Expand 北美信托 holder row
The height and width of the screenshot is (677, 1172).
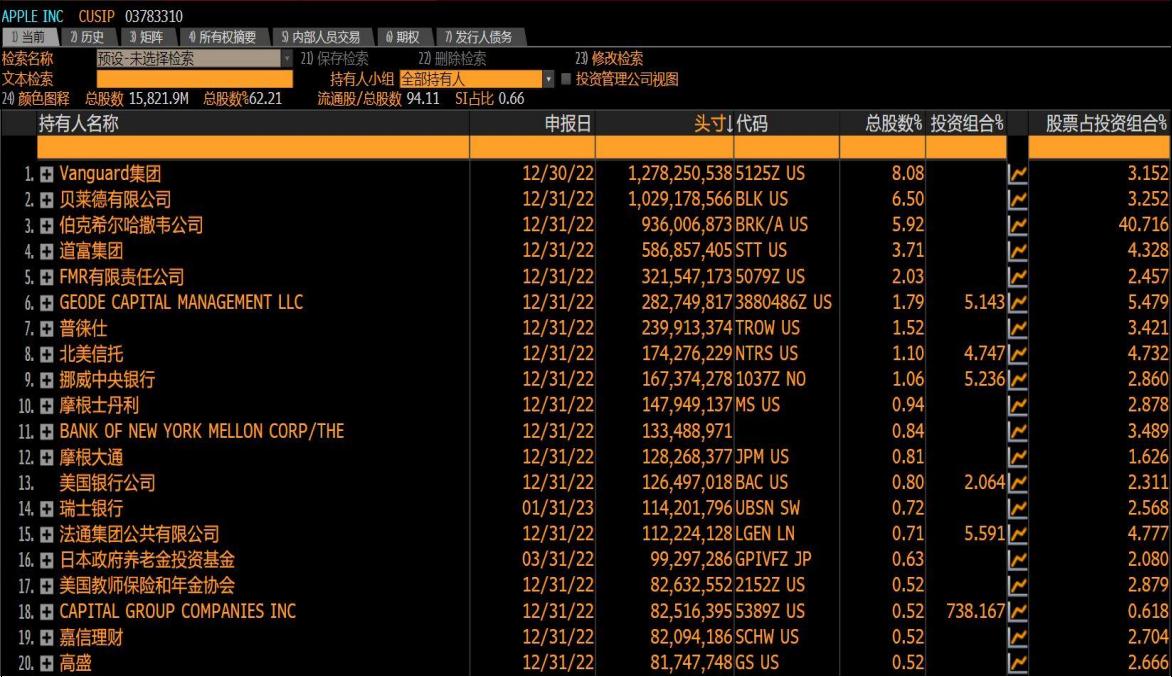pyautogui.click(x=46, y=354)
